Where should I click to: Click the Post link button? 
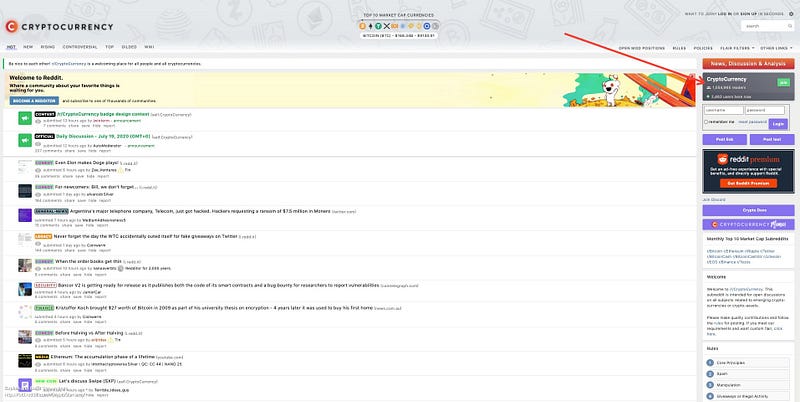point(724,139)
